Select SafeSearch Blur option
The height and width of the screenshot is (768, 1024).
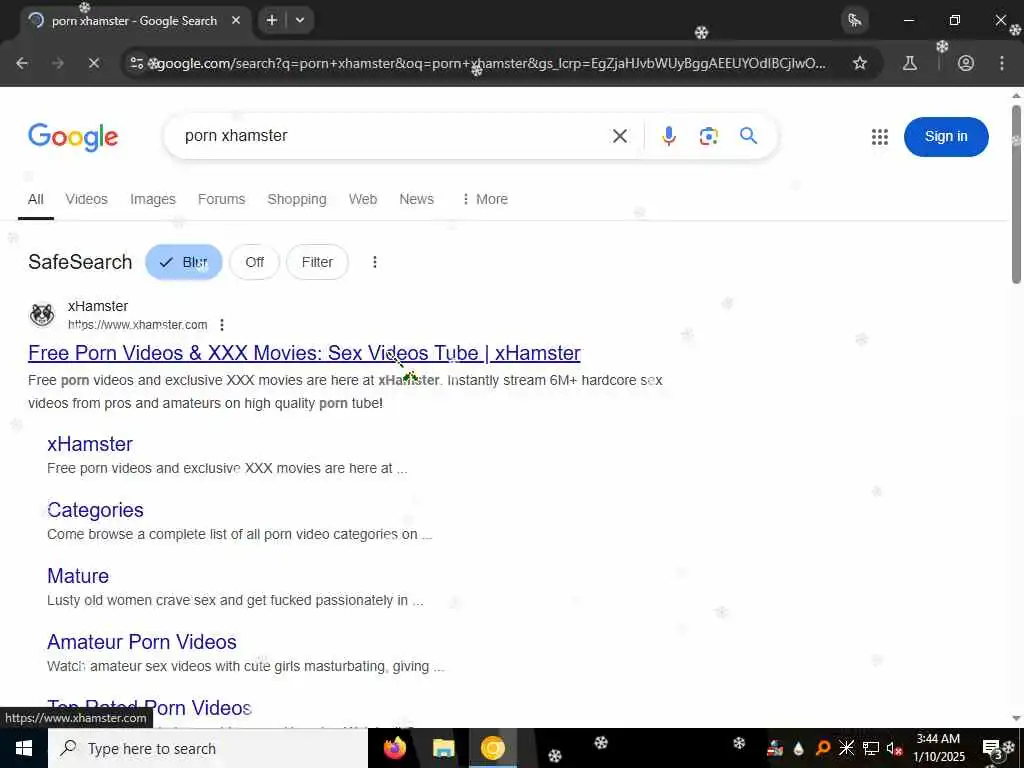(184, 262)
